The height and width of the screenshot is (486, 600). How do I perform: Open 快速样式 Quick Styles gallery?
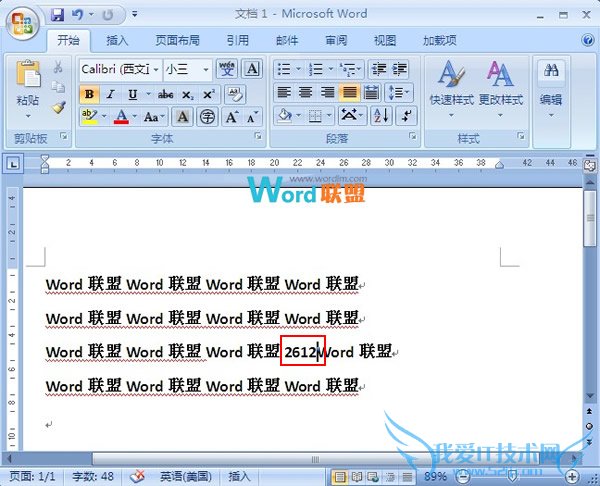click(452, 89)
